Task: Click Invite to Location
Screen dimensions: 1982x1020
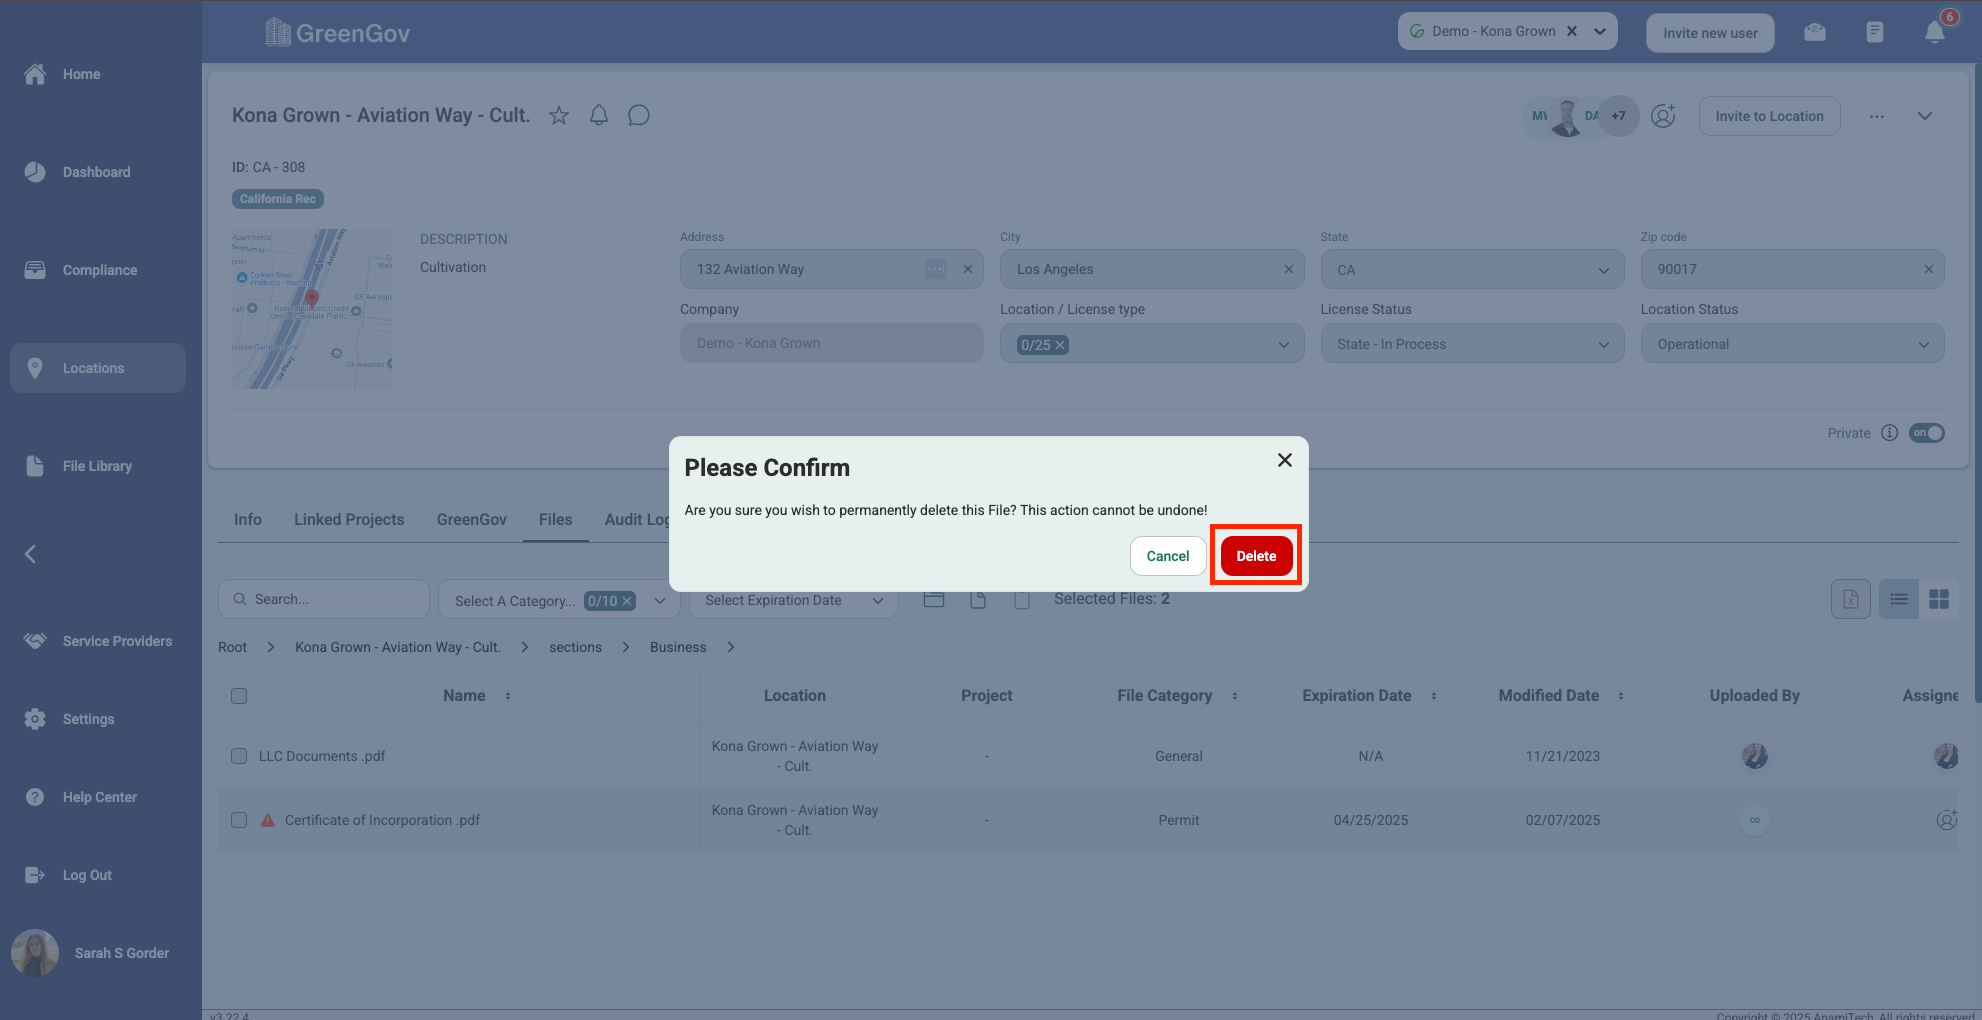Action: coord(1769,116)
